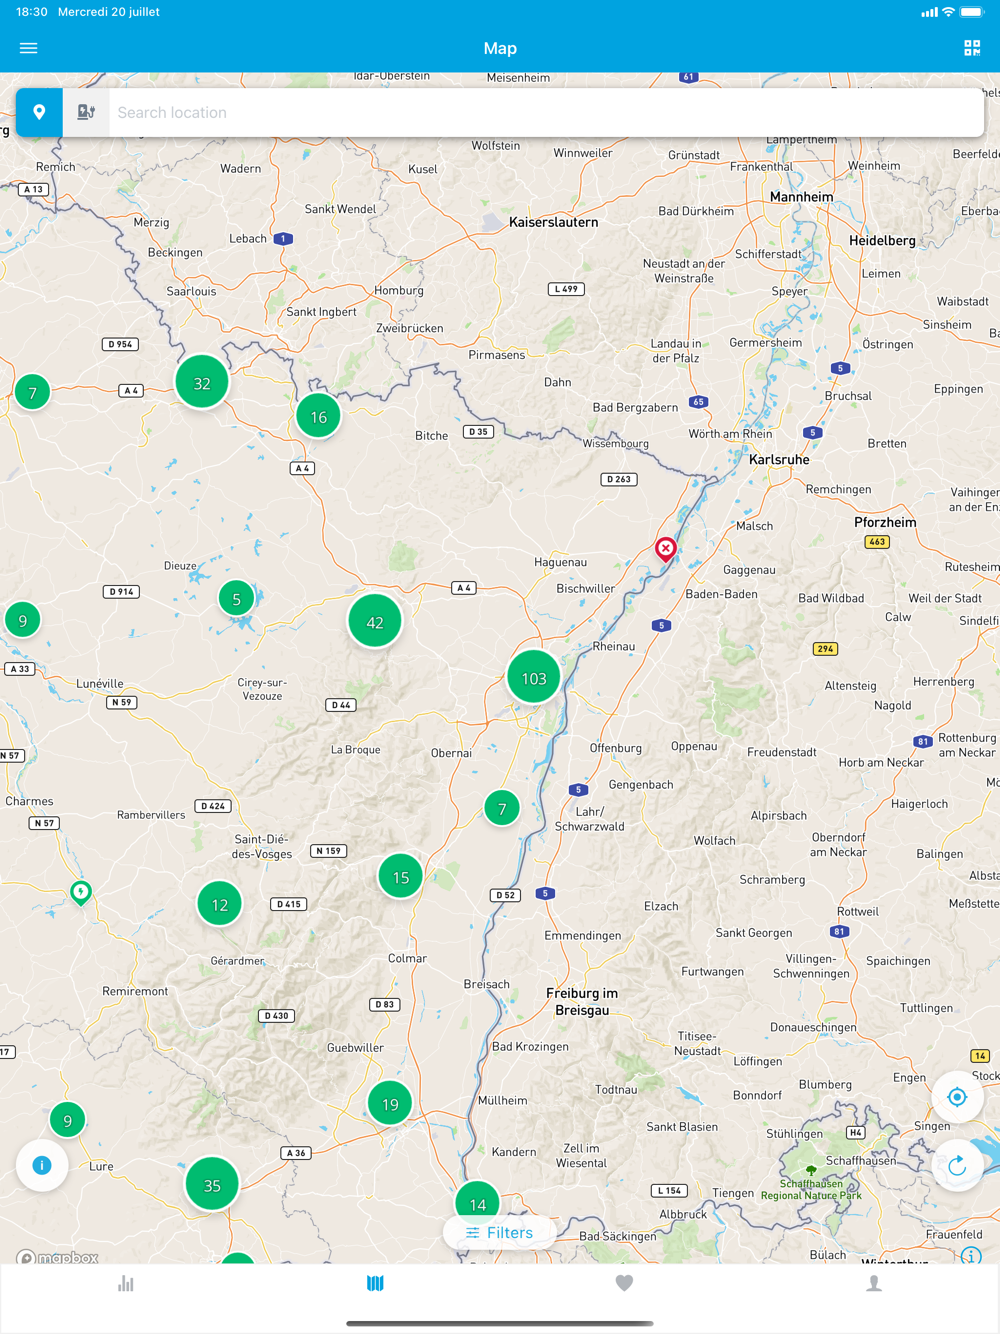Click the Mannheim city label
This screenshot has width=1000, height=1334.
(x=801, y=197)
